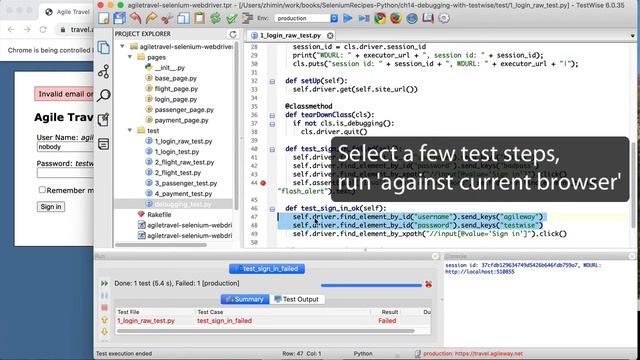Screen dimensions: 640x360
Task: Collapse the pages folder
Action: coord(130,57)
